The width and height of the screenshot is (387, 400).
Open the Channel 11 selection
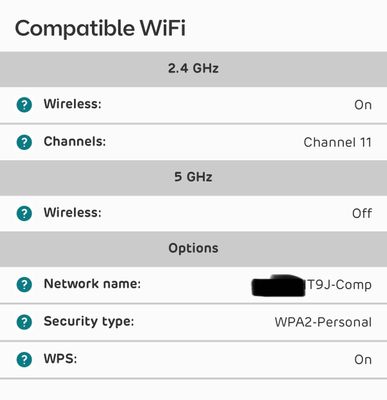coord(337,142)
